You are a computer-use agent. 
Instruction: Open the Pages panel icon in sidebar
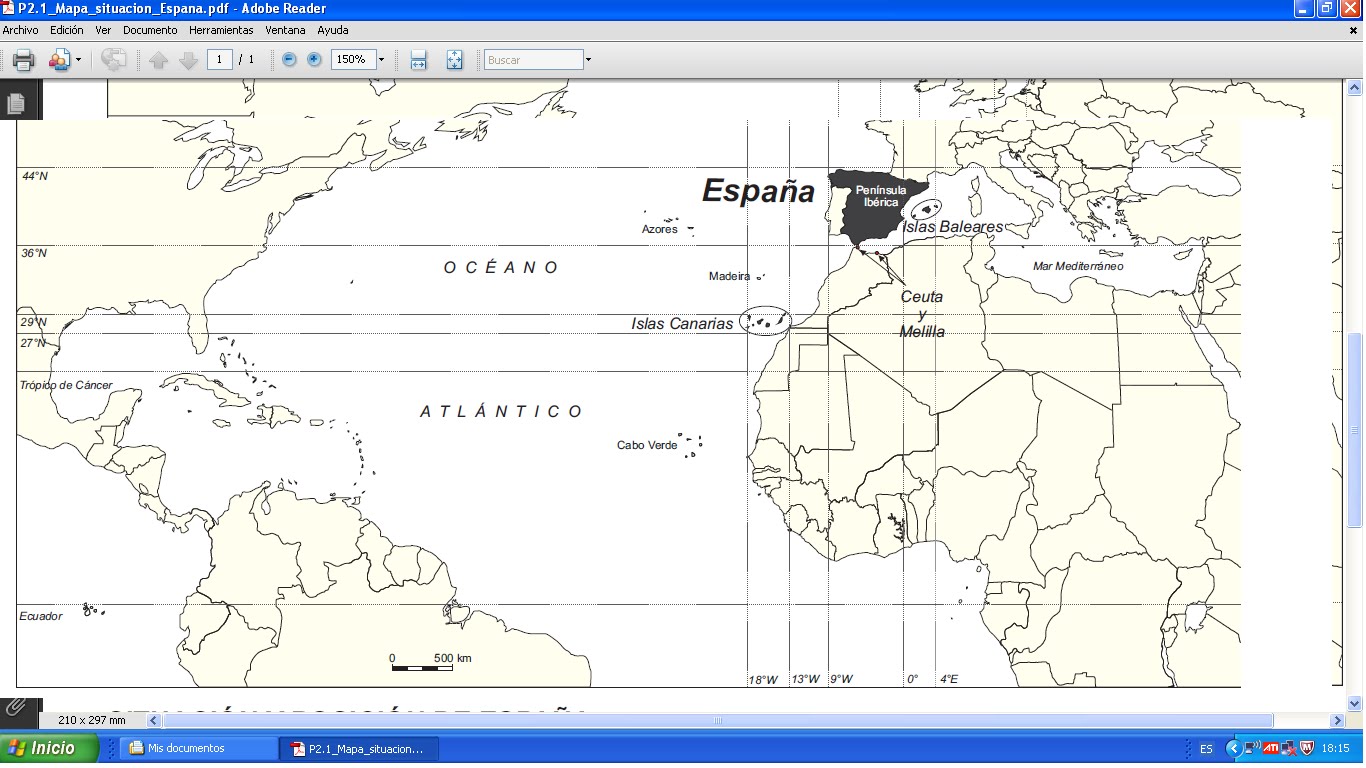(16, 103)
